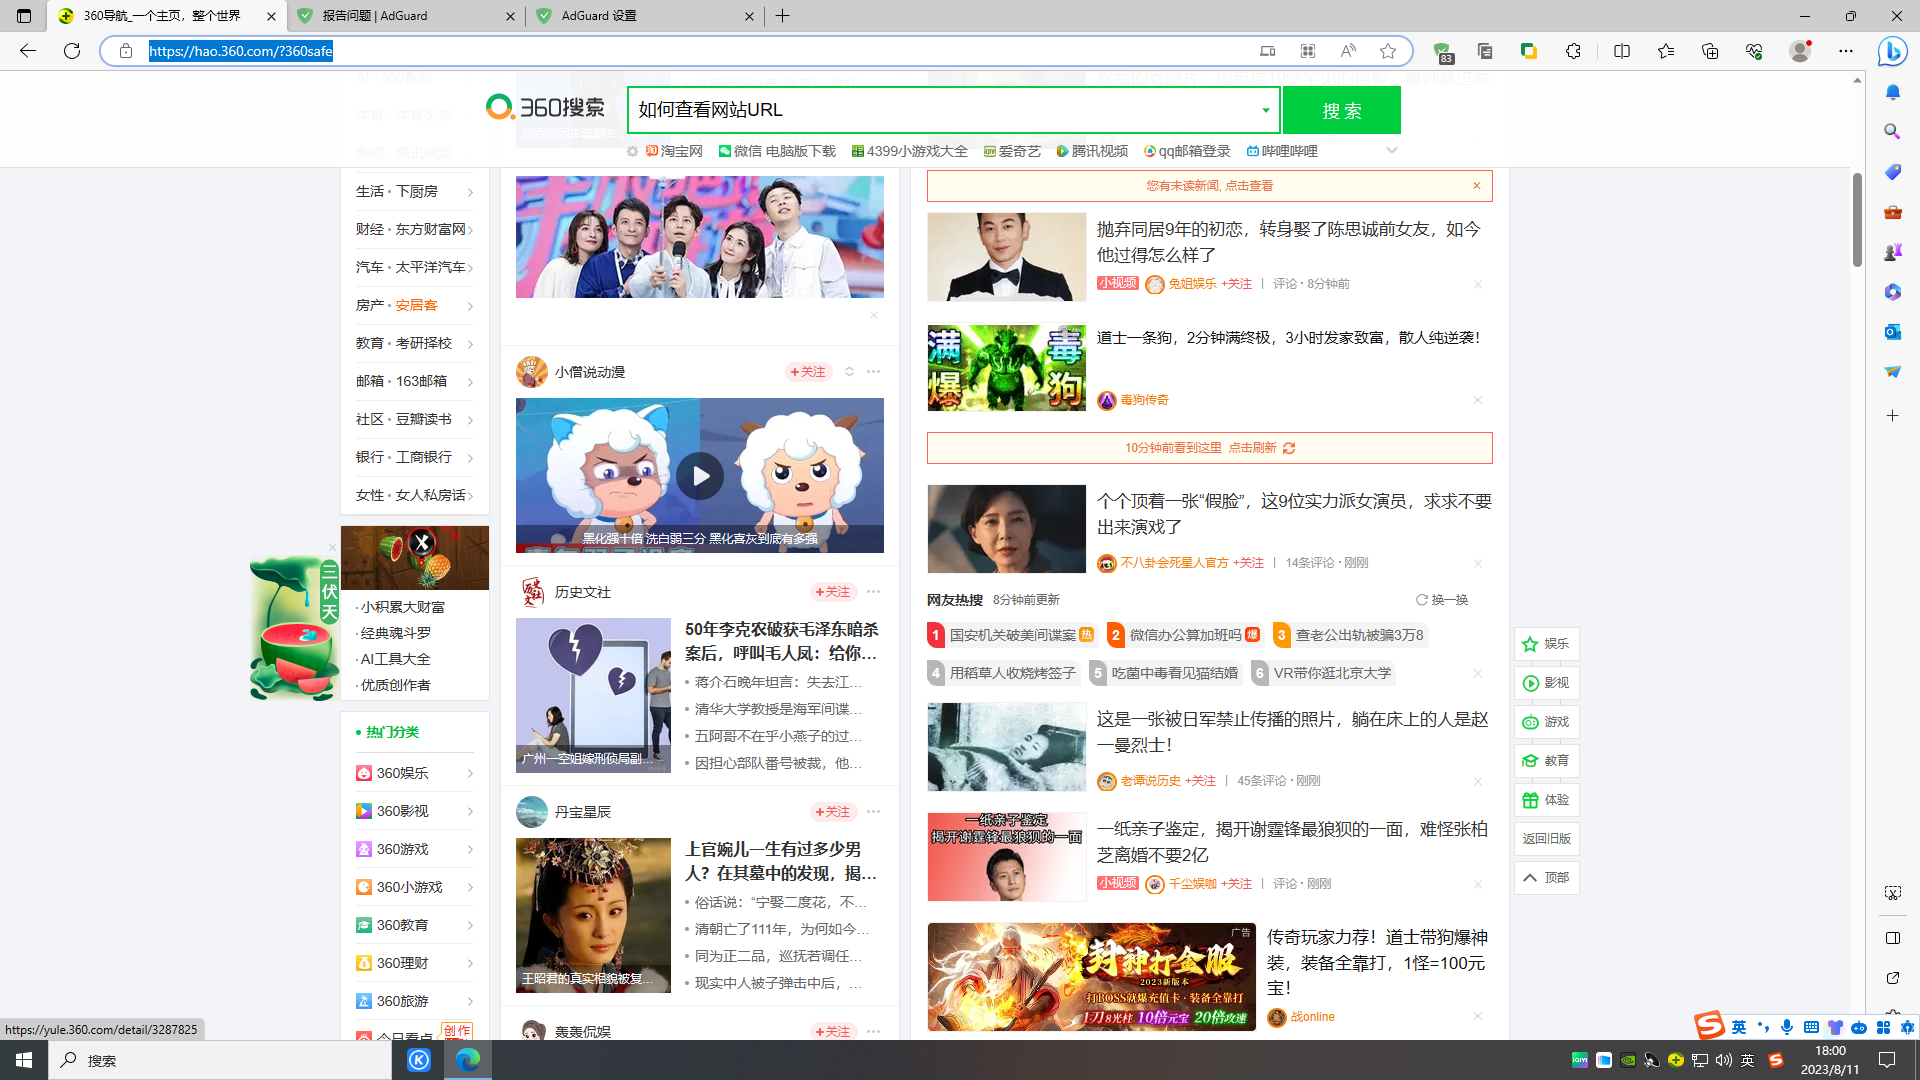This screenshot has height=1080, width=1920.
Task: Open Browser essentials heart icon
Action: click(x=1753, y=51)
